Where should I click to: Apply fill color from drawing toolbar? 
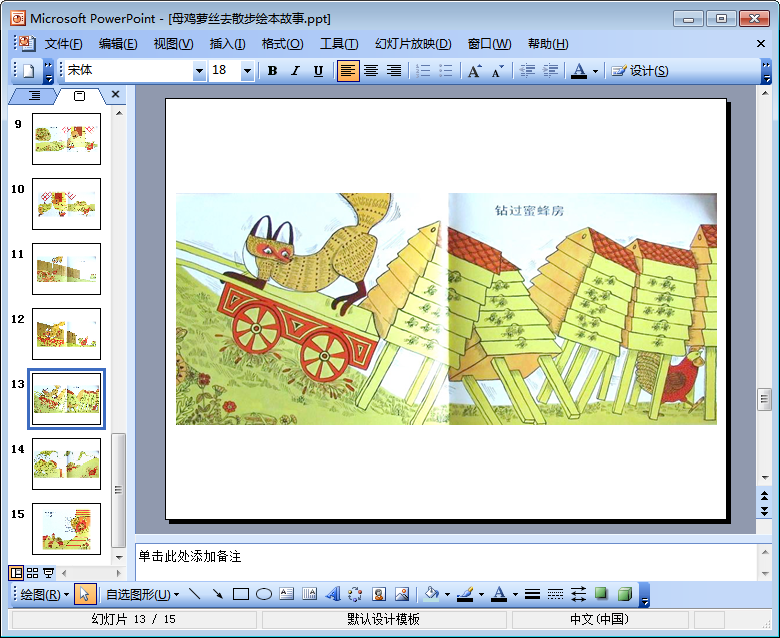tap(431, 595)
